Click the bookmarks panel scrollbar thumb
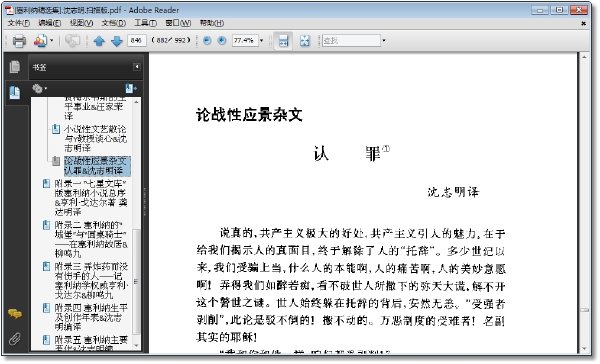 (x=136, y=282)
